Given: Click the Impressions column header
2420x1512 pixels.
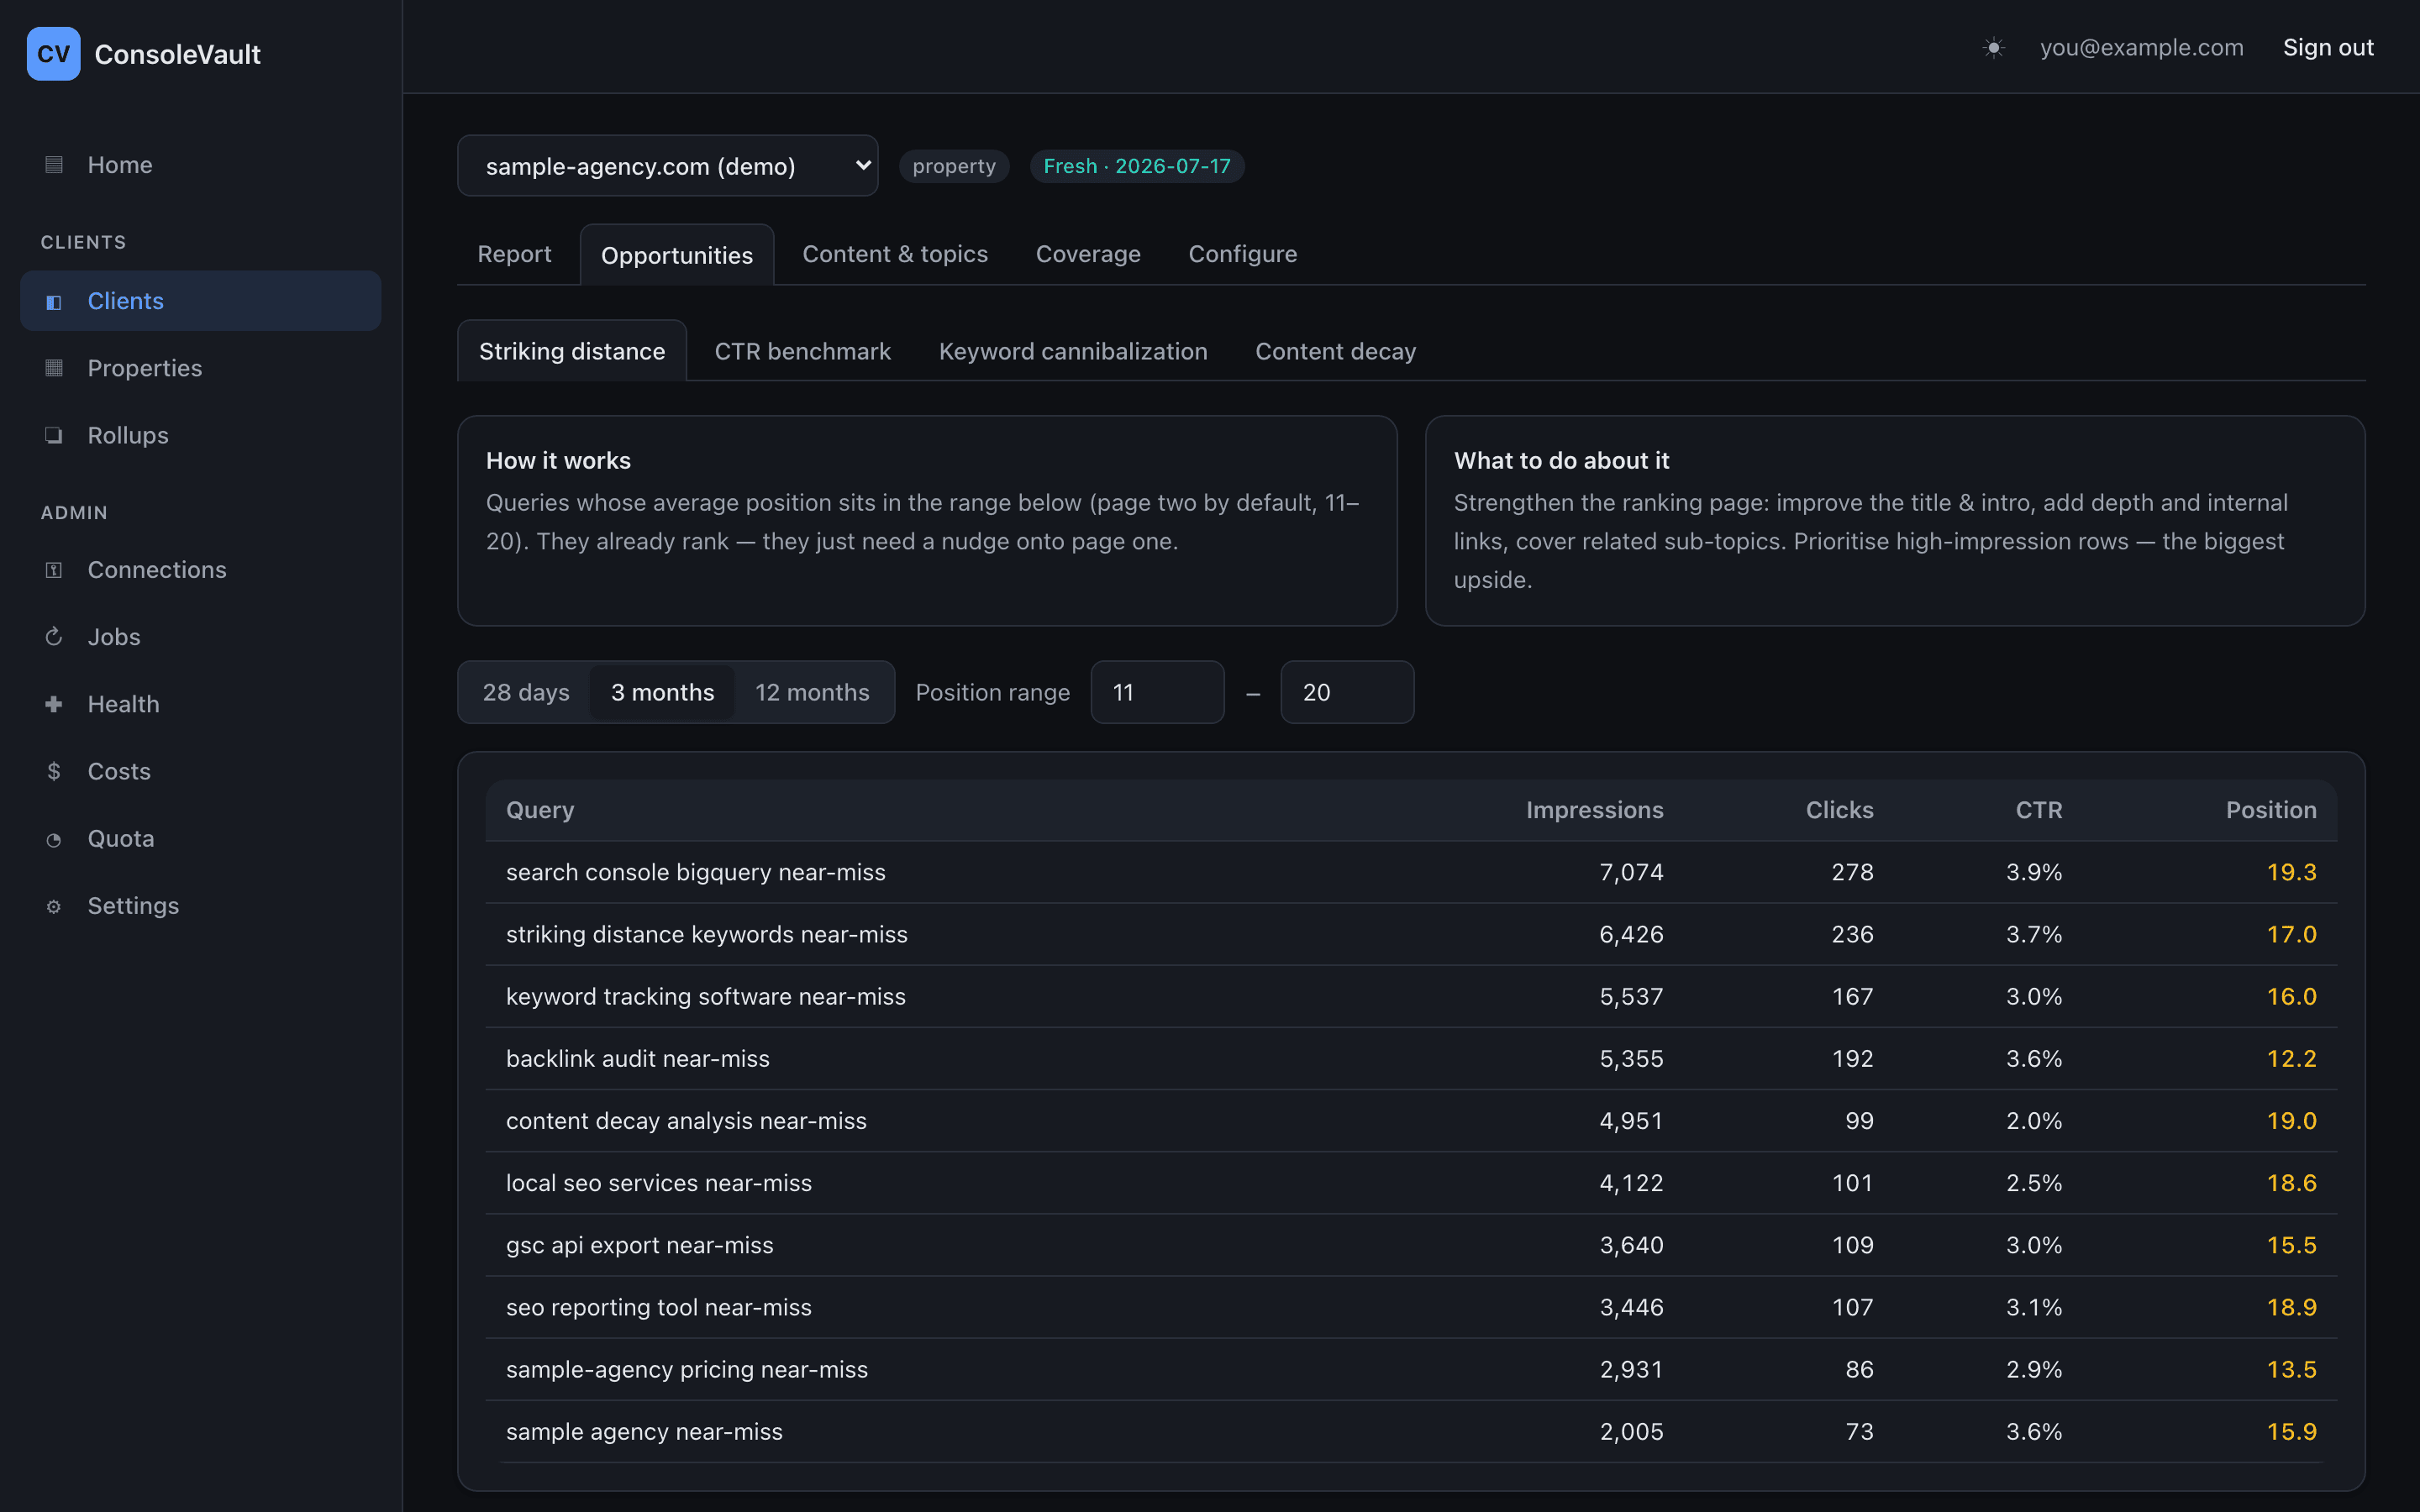Looking at the screenshot, I should (x=1594, y=810).
